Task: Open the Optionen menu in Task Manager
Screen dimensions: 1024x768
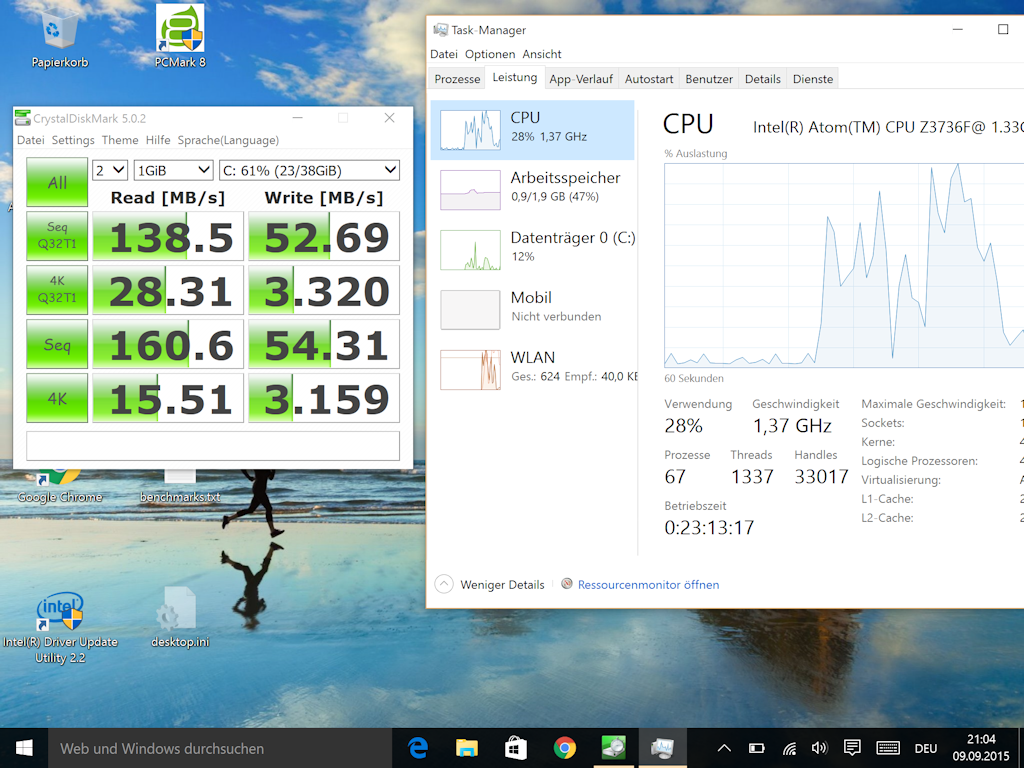Action: tap(490, 54)
